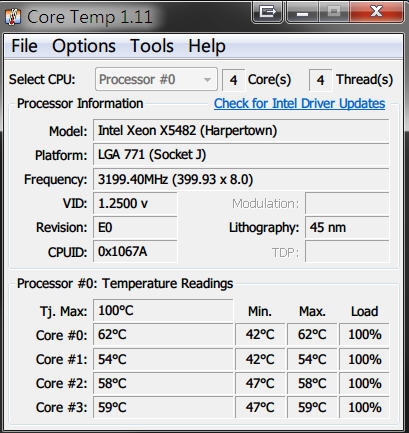The height and width of the screenshot is (433, 409).
Task: Click Core #2 maximum temperature value
Action: pyautogui.click(x=312, y=383)
